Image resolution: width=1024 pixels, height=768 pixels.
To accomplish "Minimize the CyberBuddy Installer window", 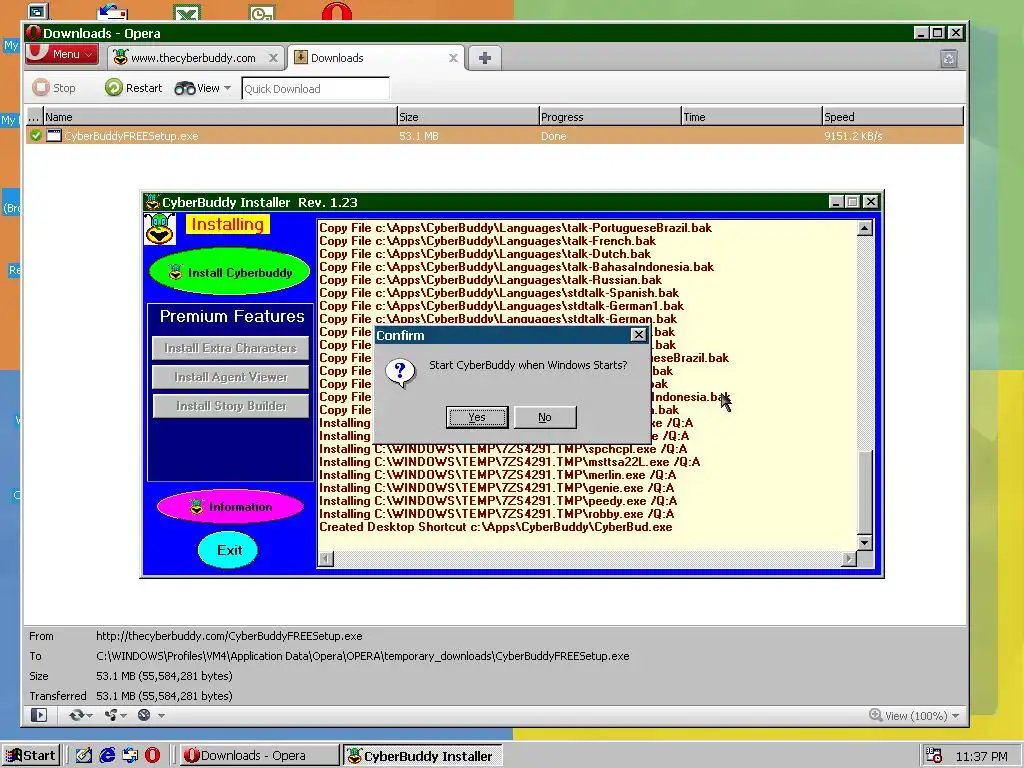I will tap(835, 202).
